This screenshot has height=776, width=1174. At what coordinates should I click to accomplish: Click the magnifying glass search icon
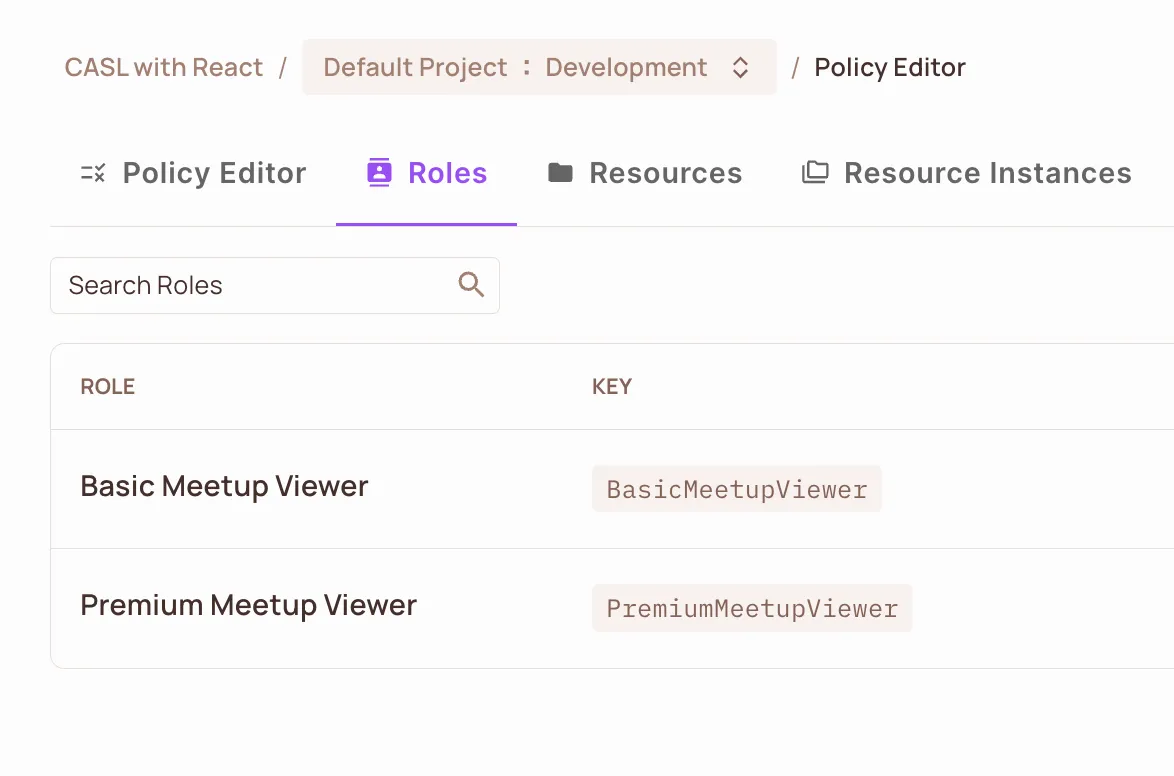tap(471, 285)
